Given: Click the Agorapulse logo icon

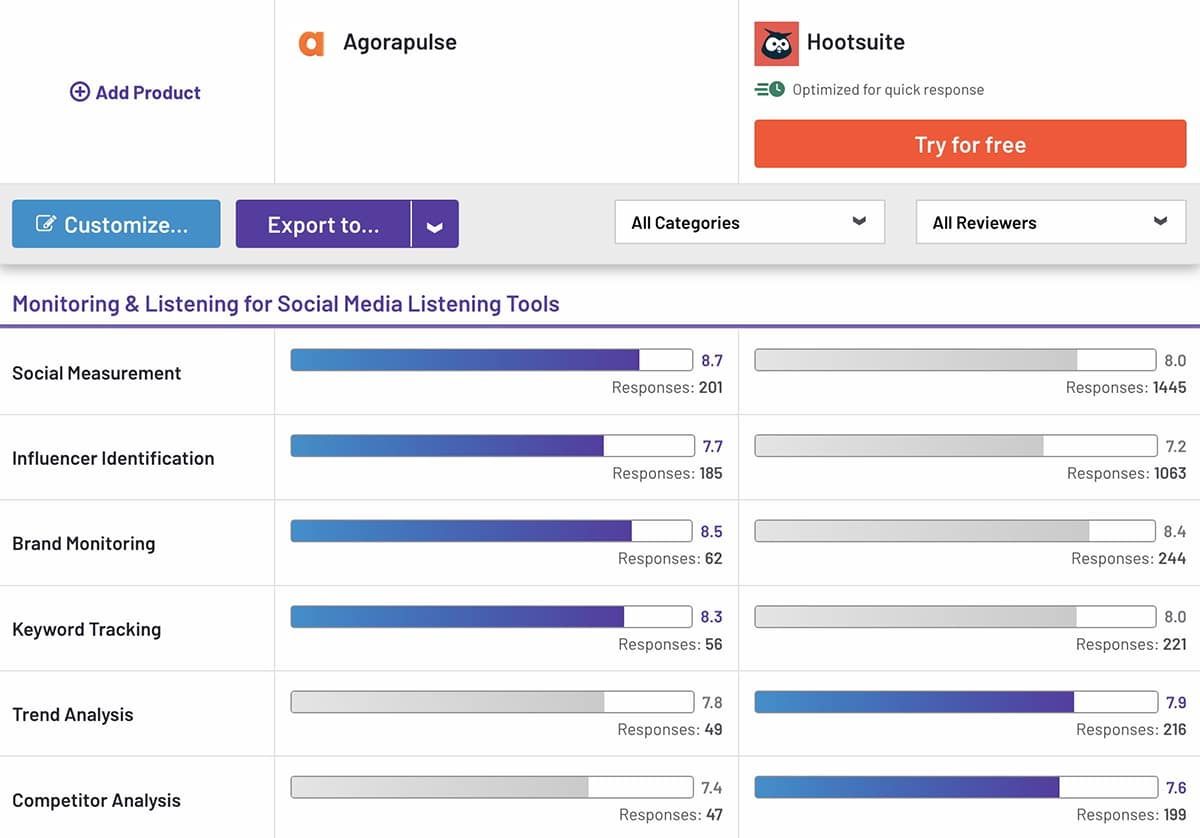Looking at the screenshot, I should [311, 43].
